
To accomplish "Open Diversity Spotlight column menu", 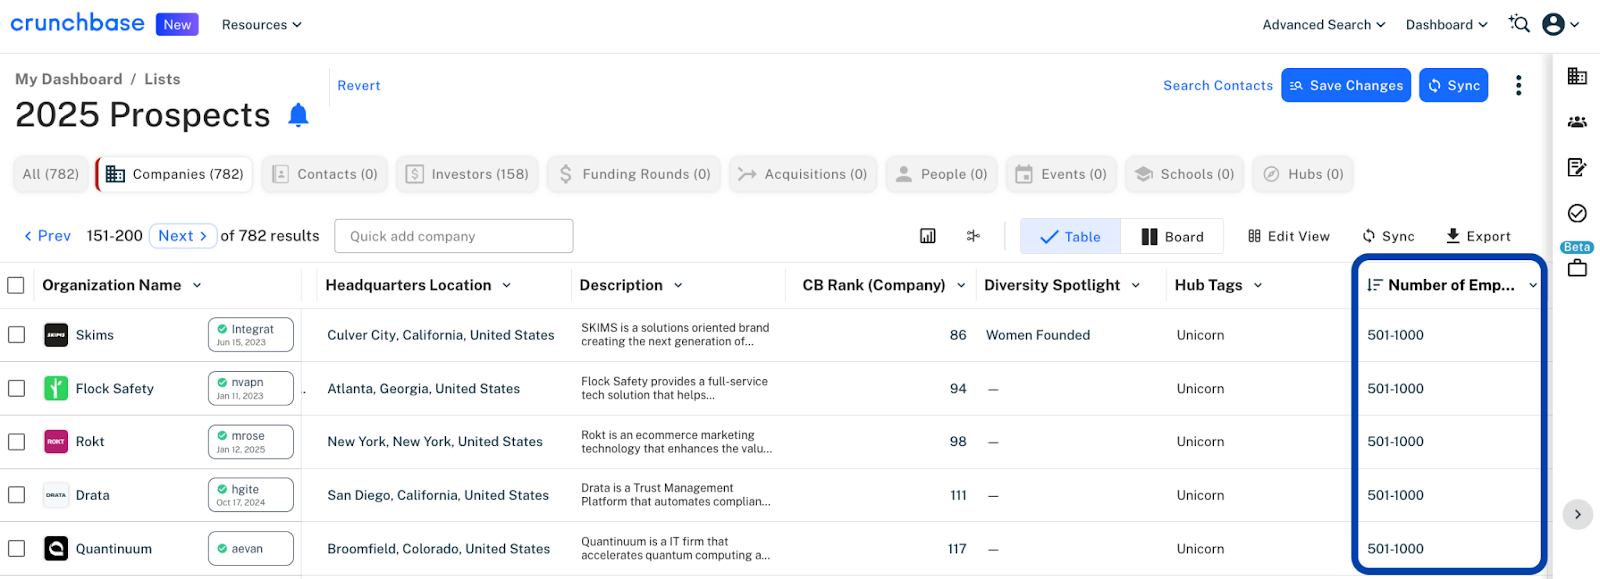I will point(1136,285).
